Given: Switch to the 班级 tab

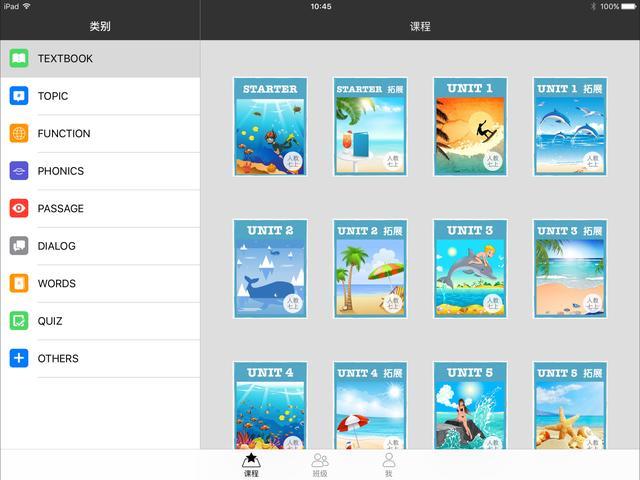Looking at the screenshot, I should (320, 465).
